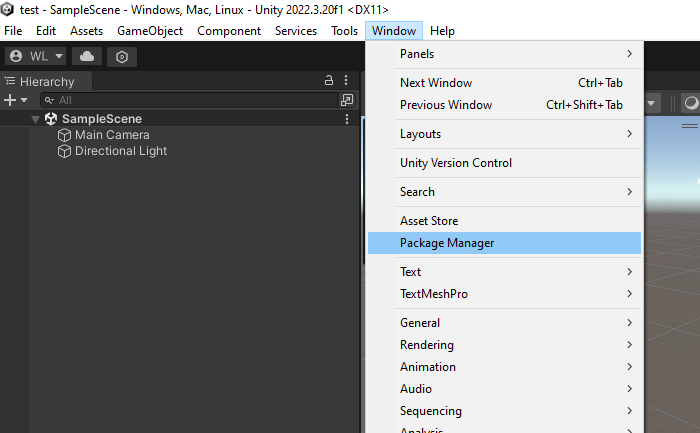Open the SampleScene three-dot options menu
Image resolution: width=700 pixels, height=433 pixels.
tap(347, 119)
